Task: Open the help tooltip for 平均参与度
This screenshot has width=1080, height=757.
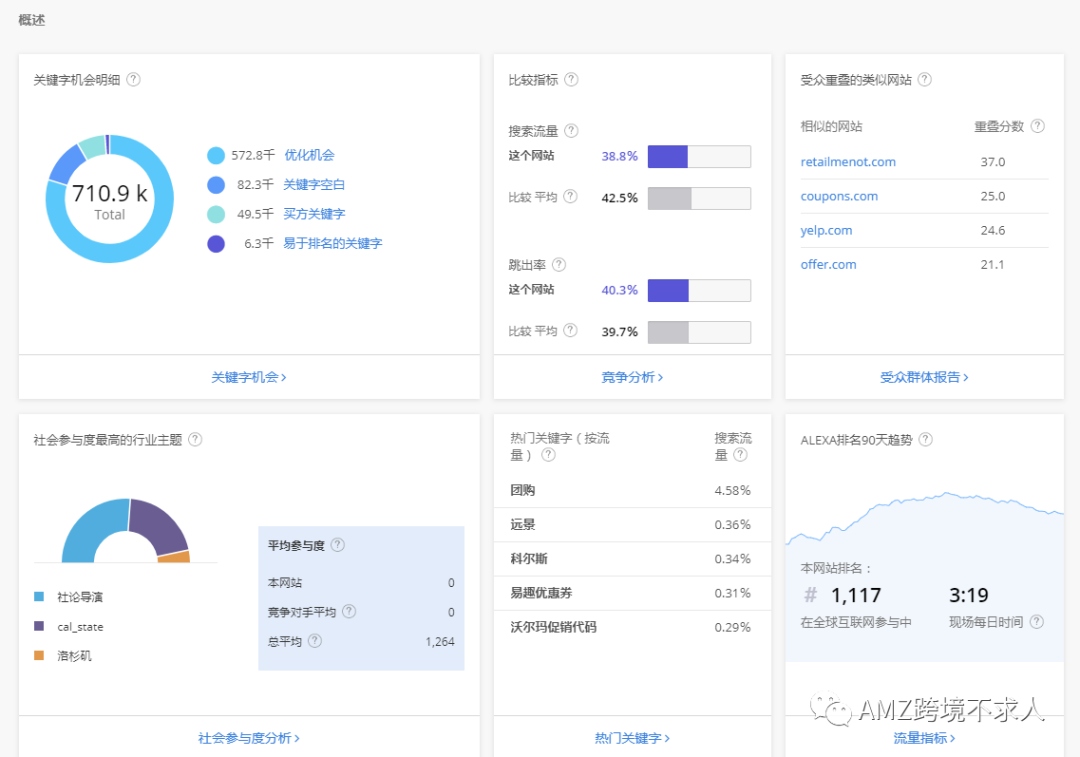Action: tap(339, 545)
